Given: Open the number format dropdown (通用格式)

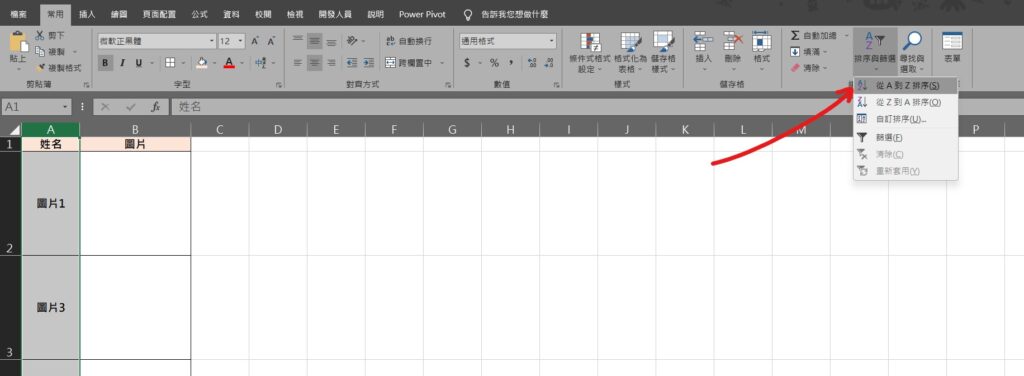Looking at the screenshot, I should (552, 41).
